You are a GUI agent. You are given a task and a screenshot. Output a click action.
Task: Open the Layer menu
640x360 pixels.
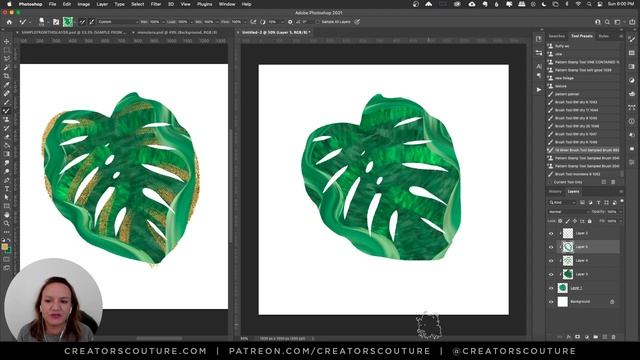[102, 4]
